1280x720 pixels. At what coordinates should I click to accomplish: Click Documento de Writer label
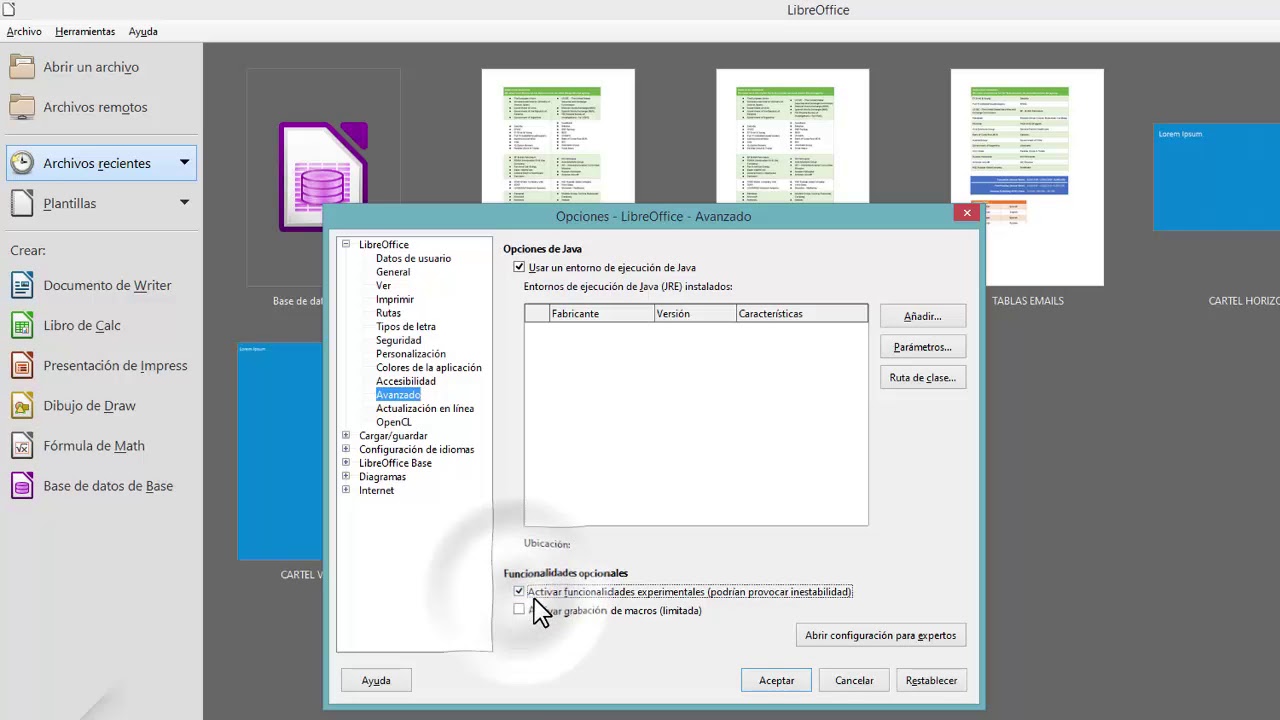107,285
